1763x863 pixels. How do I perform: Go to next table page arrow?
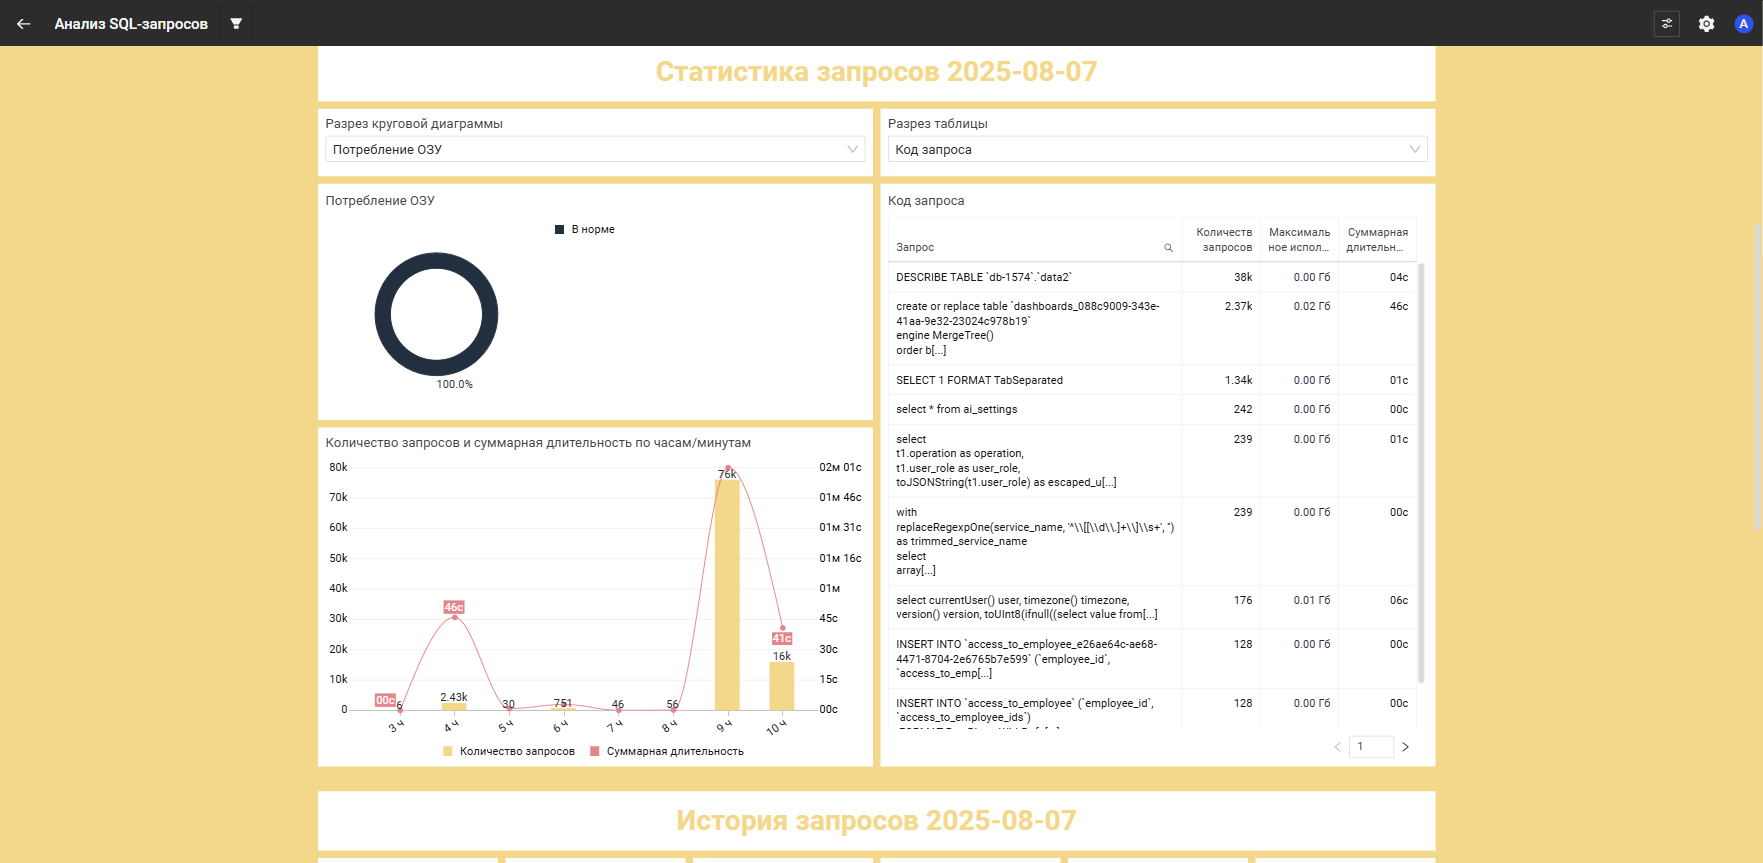click(x=1405, y=747)
